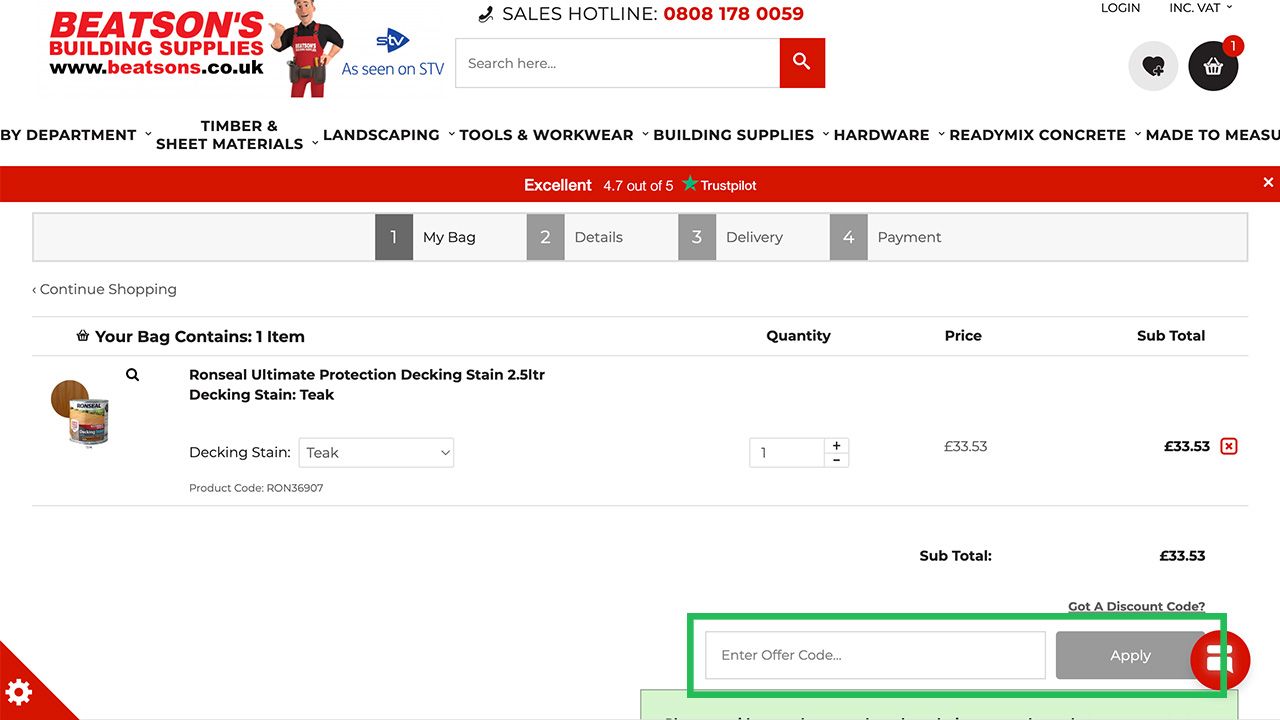Click the Beatson's Building Supplies logo
This screenshot has height=720, width=1280.
pos(157,44)
